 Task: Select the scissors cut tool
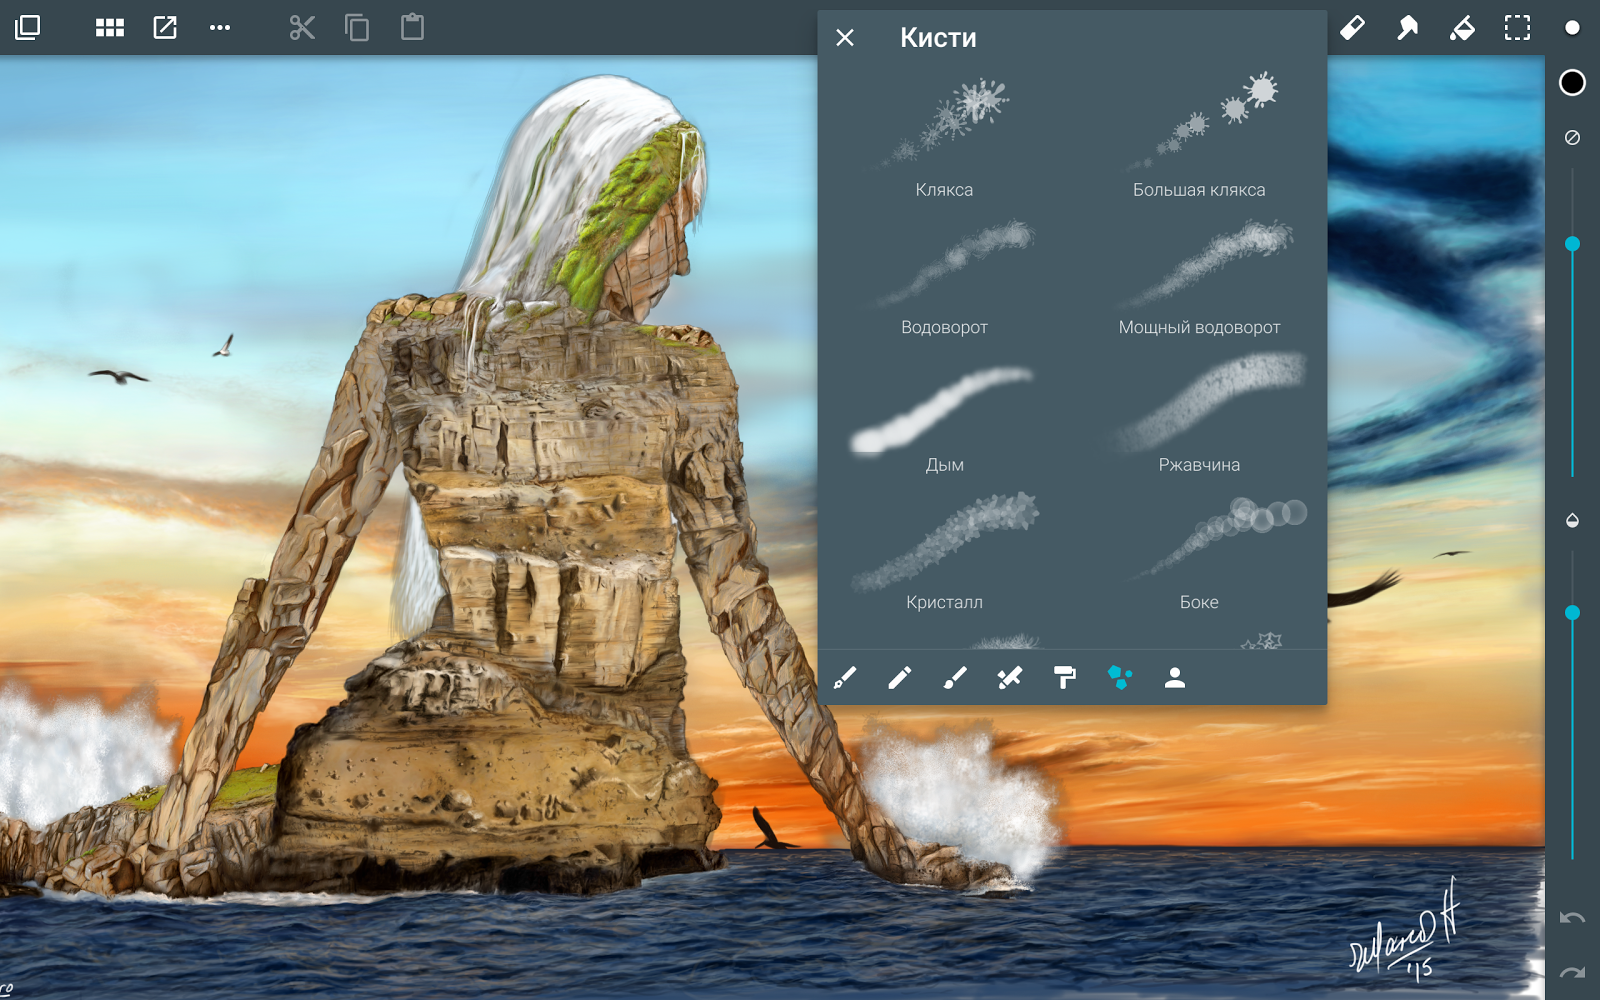[302, 27]
